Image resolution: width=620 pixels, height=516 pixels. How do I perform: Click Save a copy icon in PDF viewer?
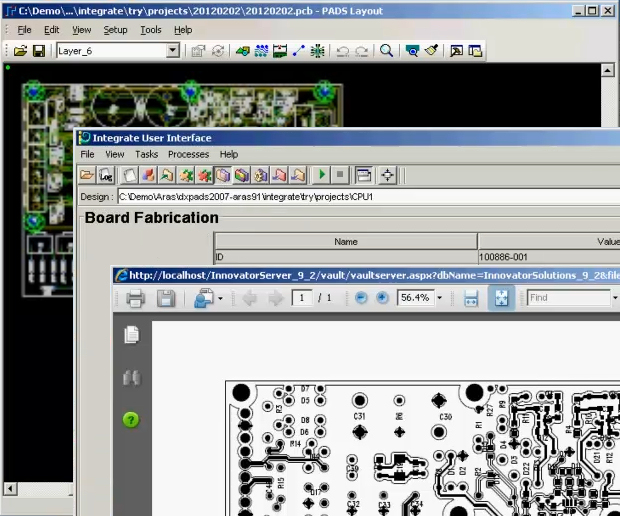coord(166,298)
